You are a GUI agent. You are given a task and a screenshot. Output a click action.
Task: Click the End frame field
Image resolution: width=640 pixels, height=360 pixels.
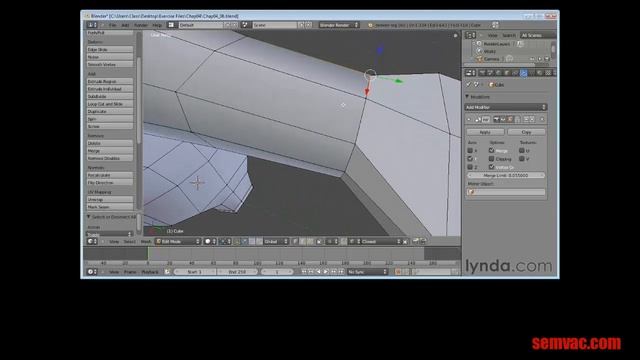point(237,272)
